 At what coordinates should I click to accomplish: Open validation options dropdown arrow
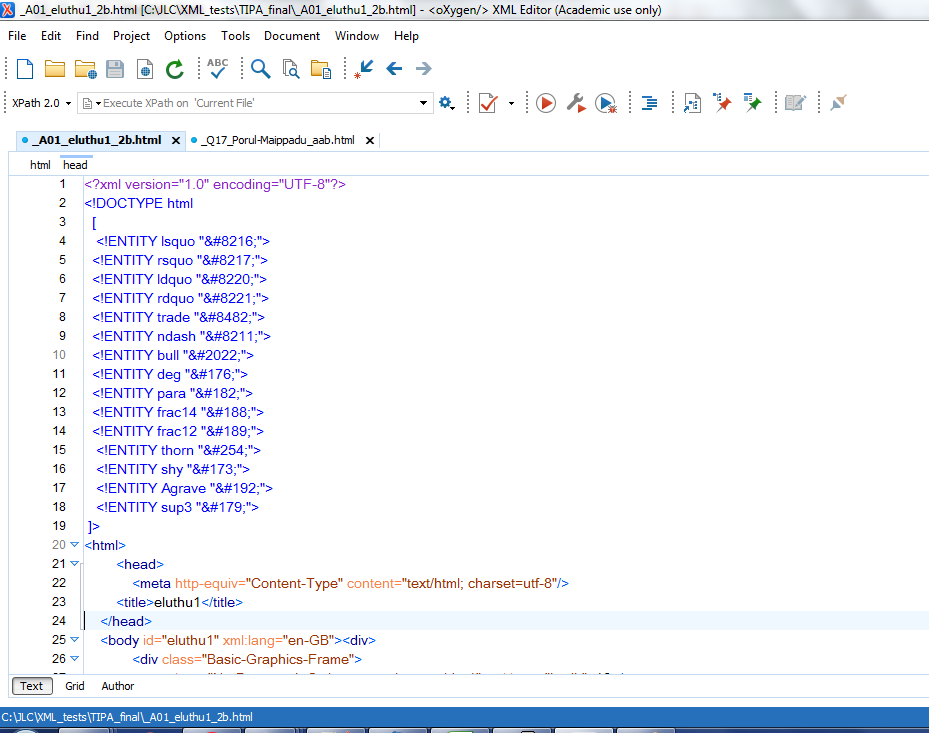pos(511,103)
